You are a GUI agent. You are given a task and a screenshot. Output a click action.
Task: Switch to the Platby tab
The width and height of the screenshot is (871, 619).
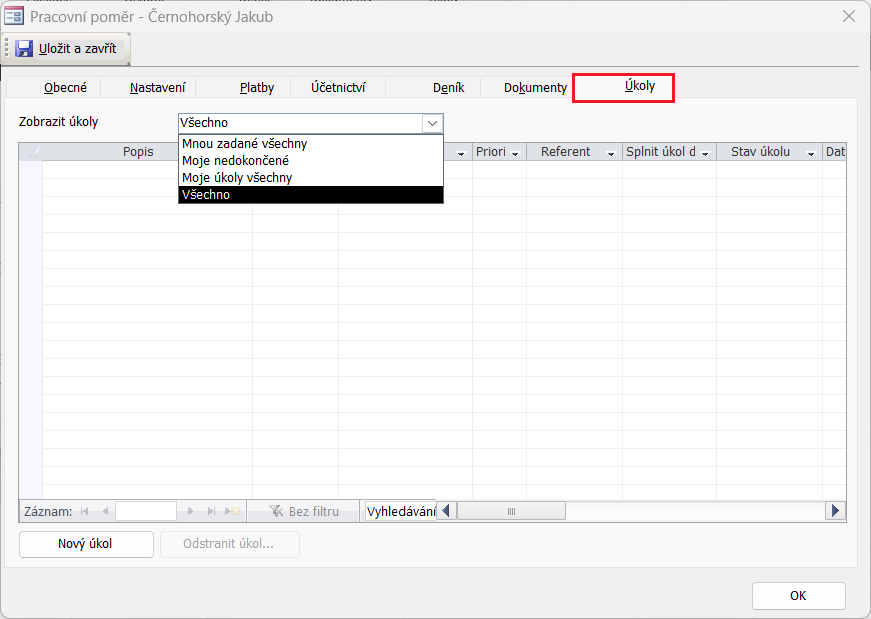pyautogui.click(x=257, y=87)
